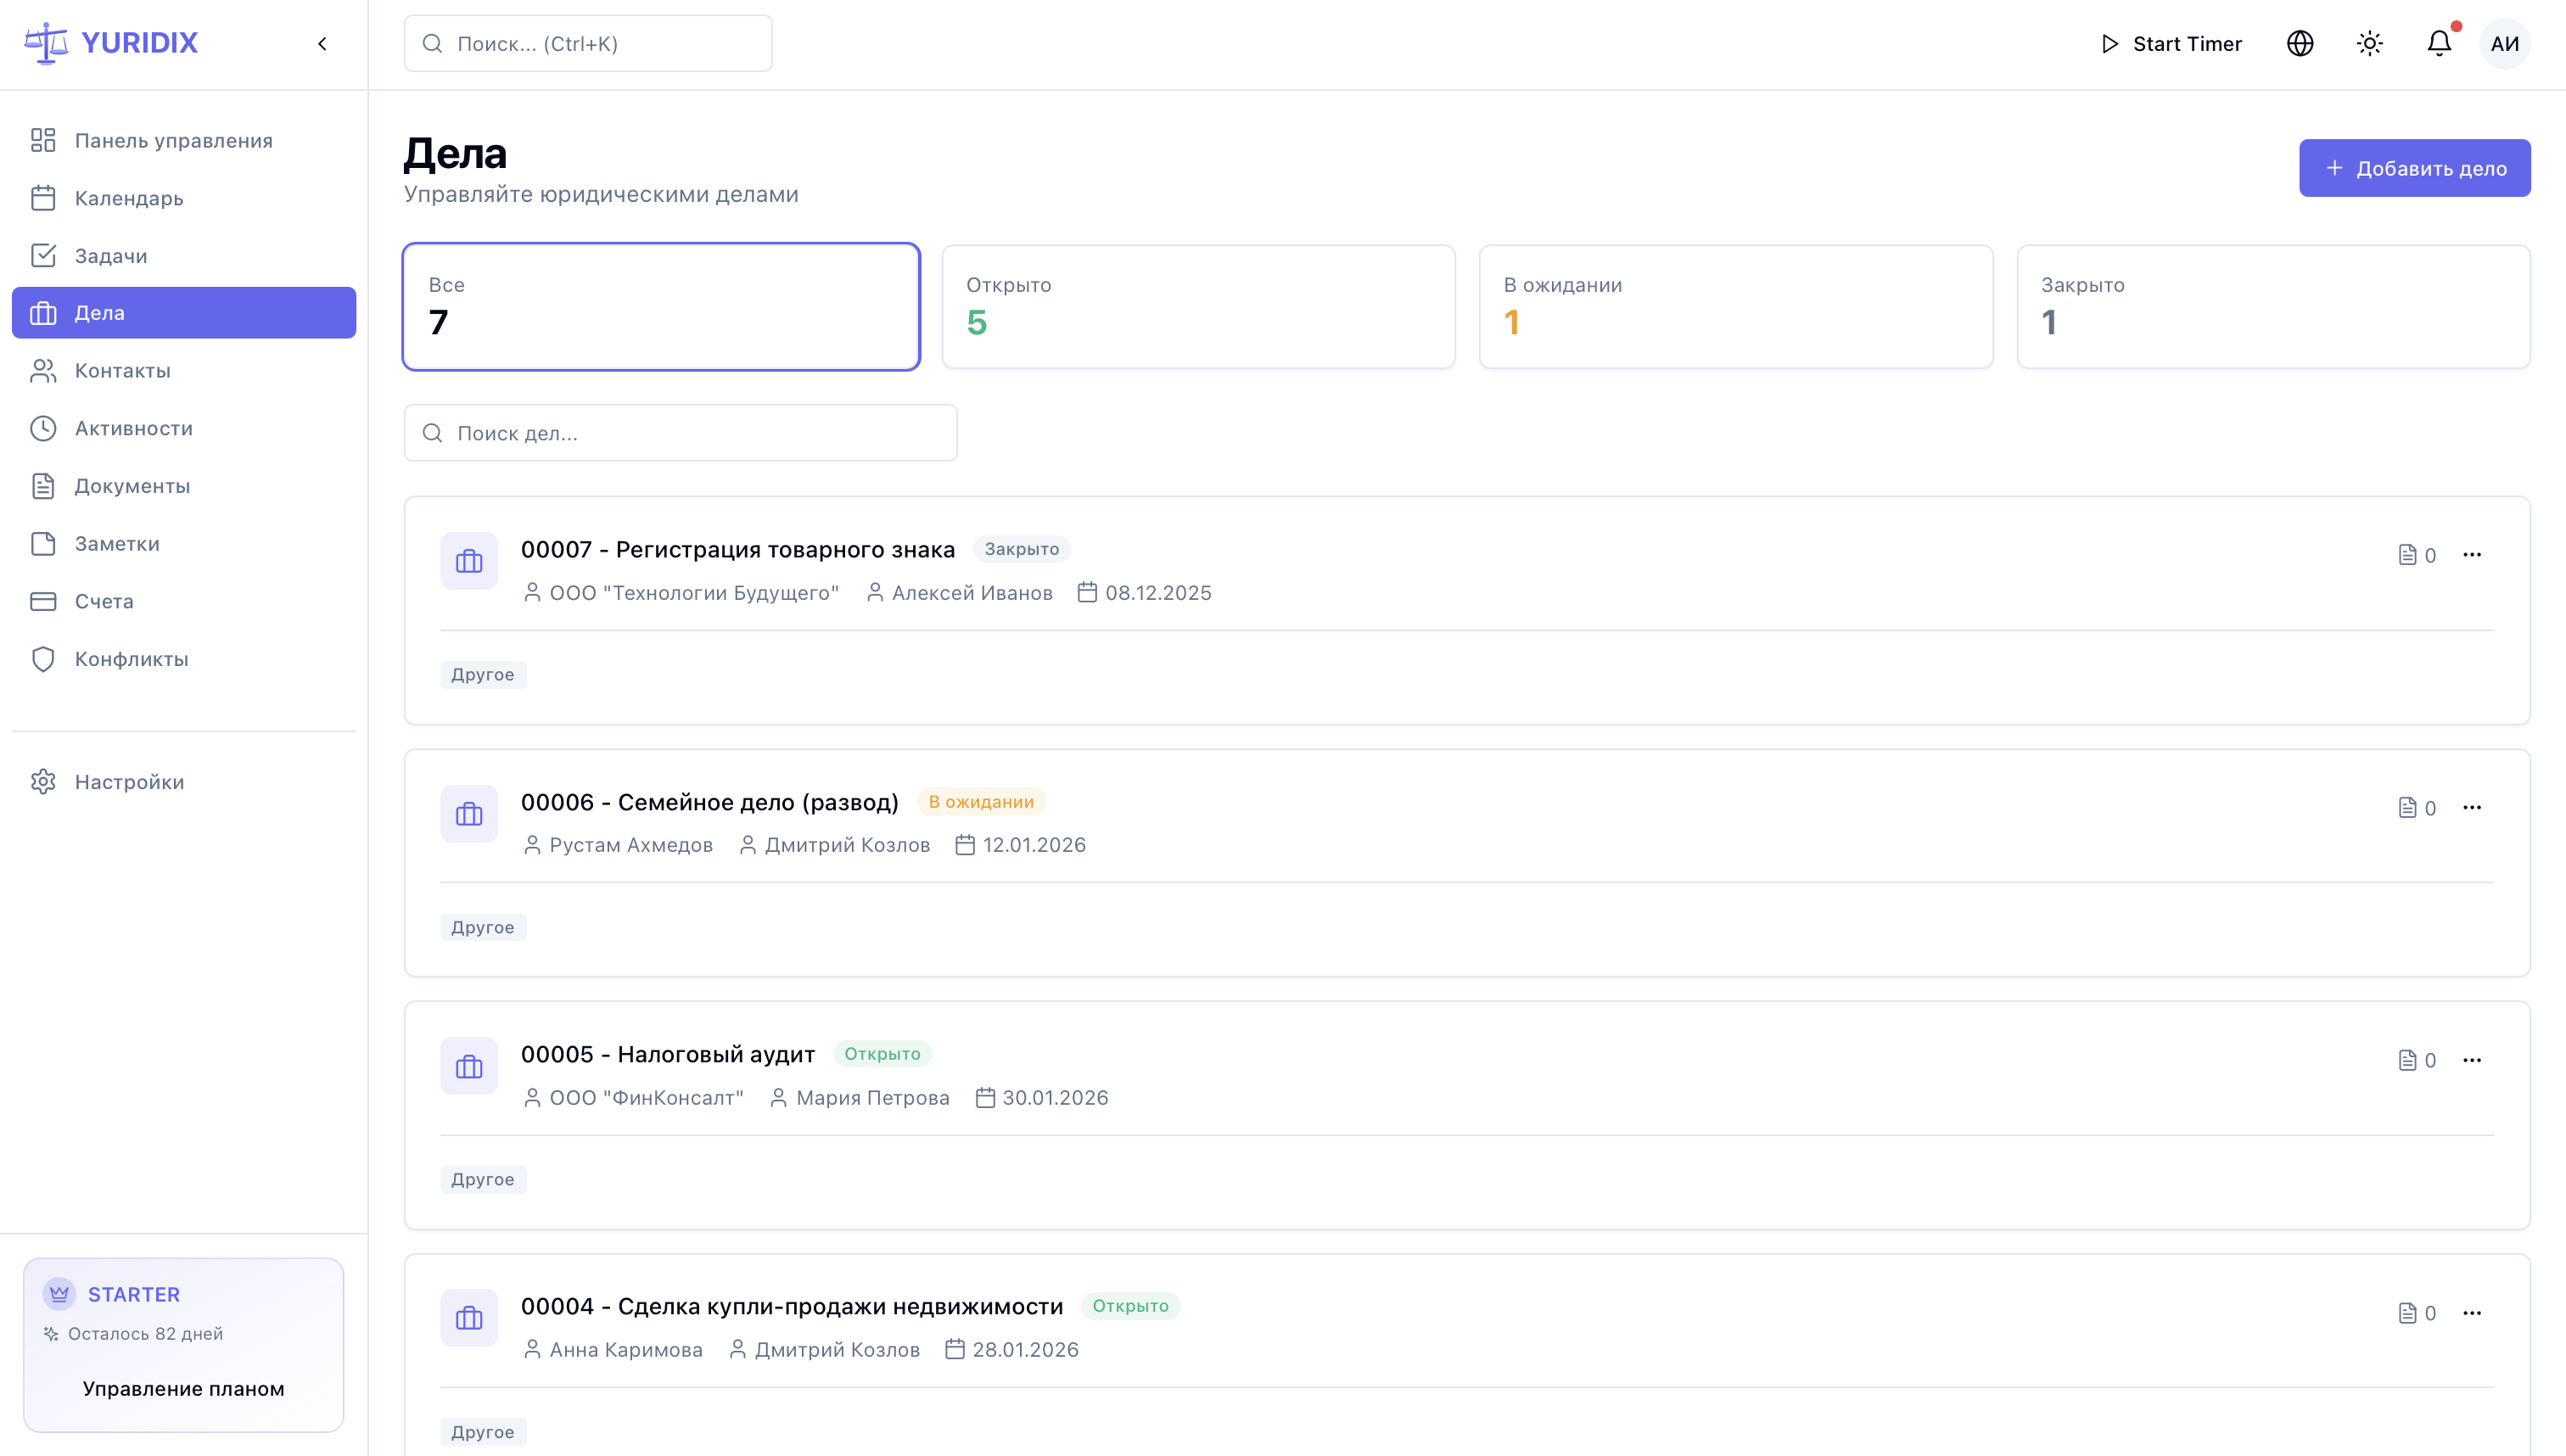
Task: Open Управление планом link
Action: coord(183,1388)
